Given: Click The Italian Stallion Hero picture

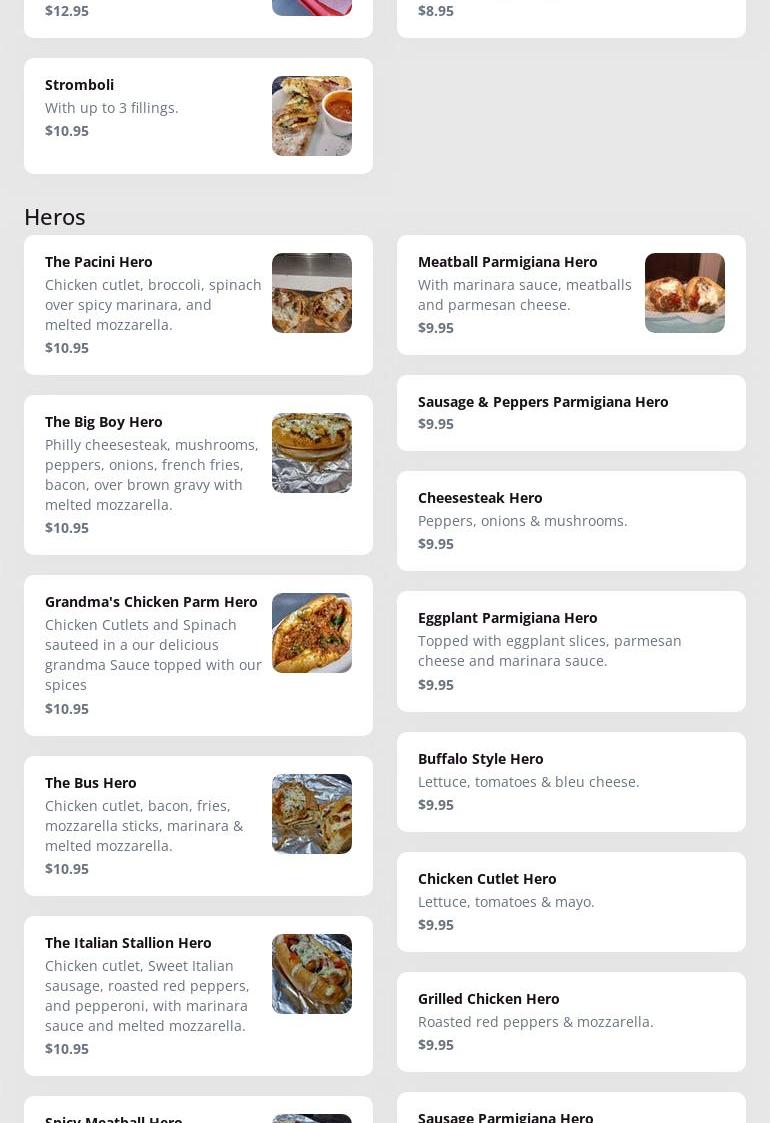Looking at the screenshot, I should 311,974.
